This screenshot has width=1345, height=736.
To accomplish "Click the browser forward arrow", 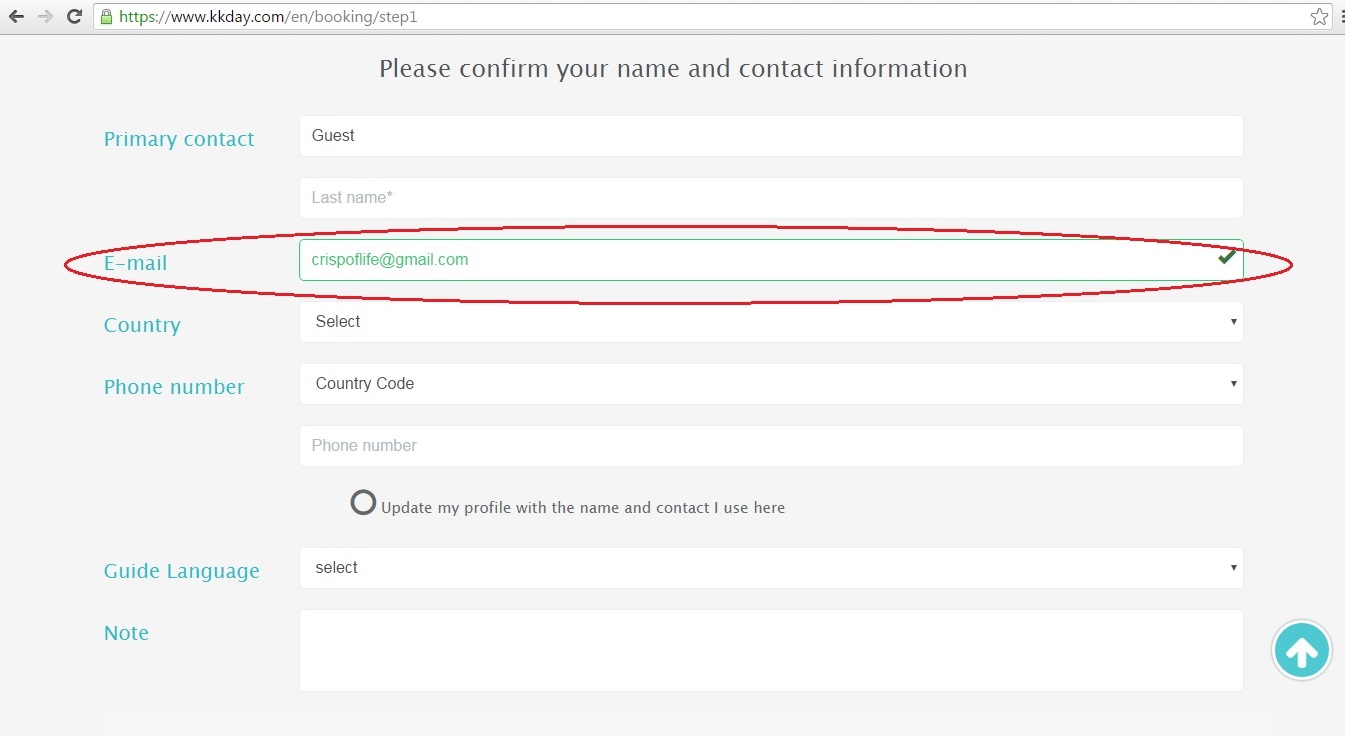I will [x=45, y=17].
